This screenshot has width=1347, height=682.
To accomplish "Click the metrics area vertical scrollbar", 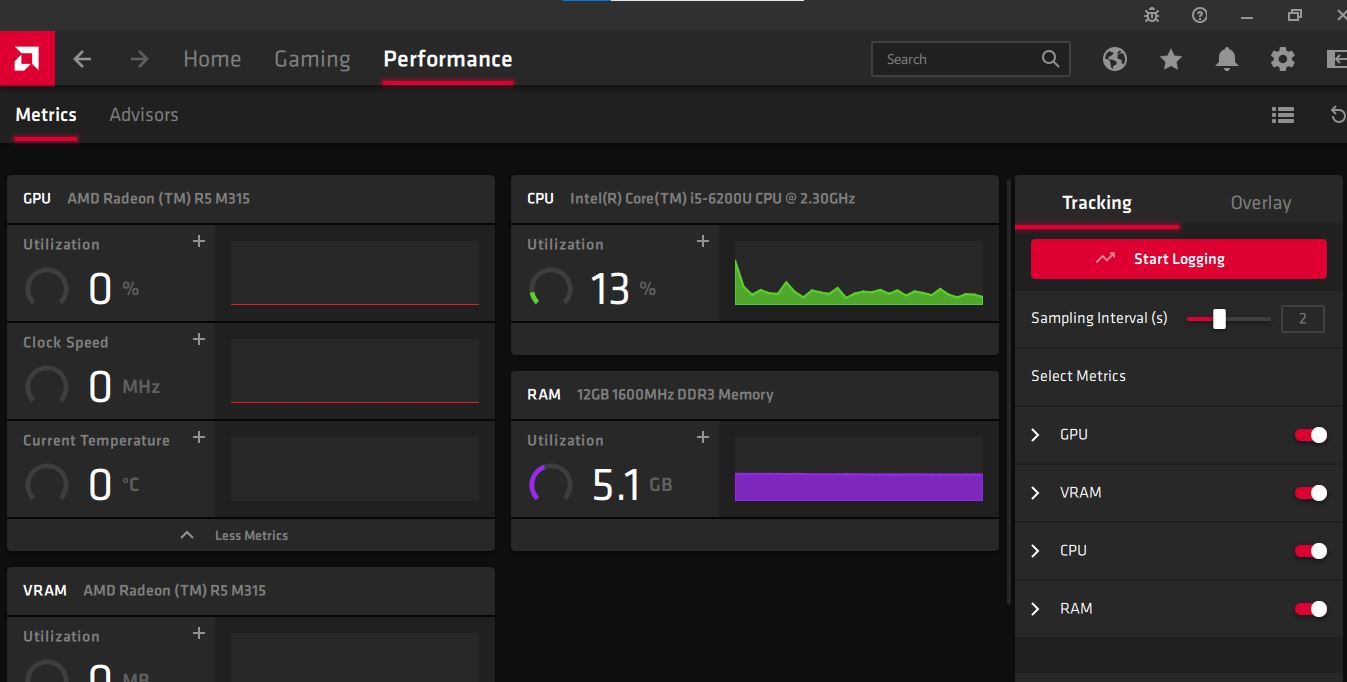I will (x=1008, y=390).
